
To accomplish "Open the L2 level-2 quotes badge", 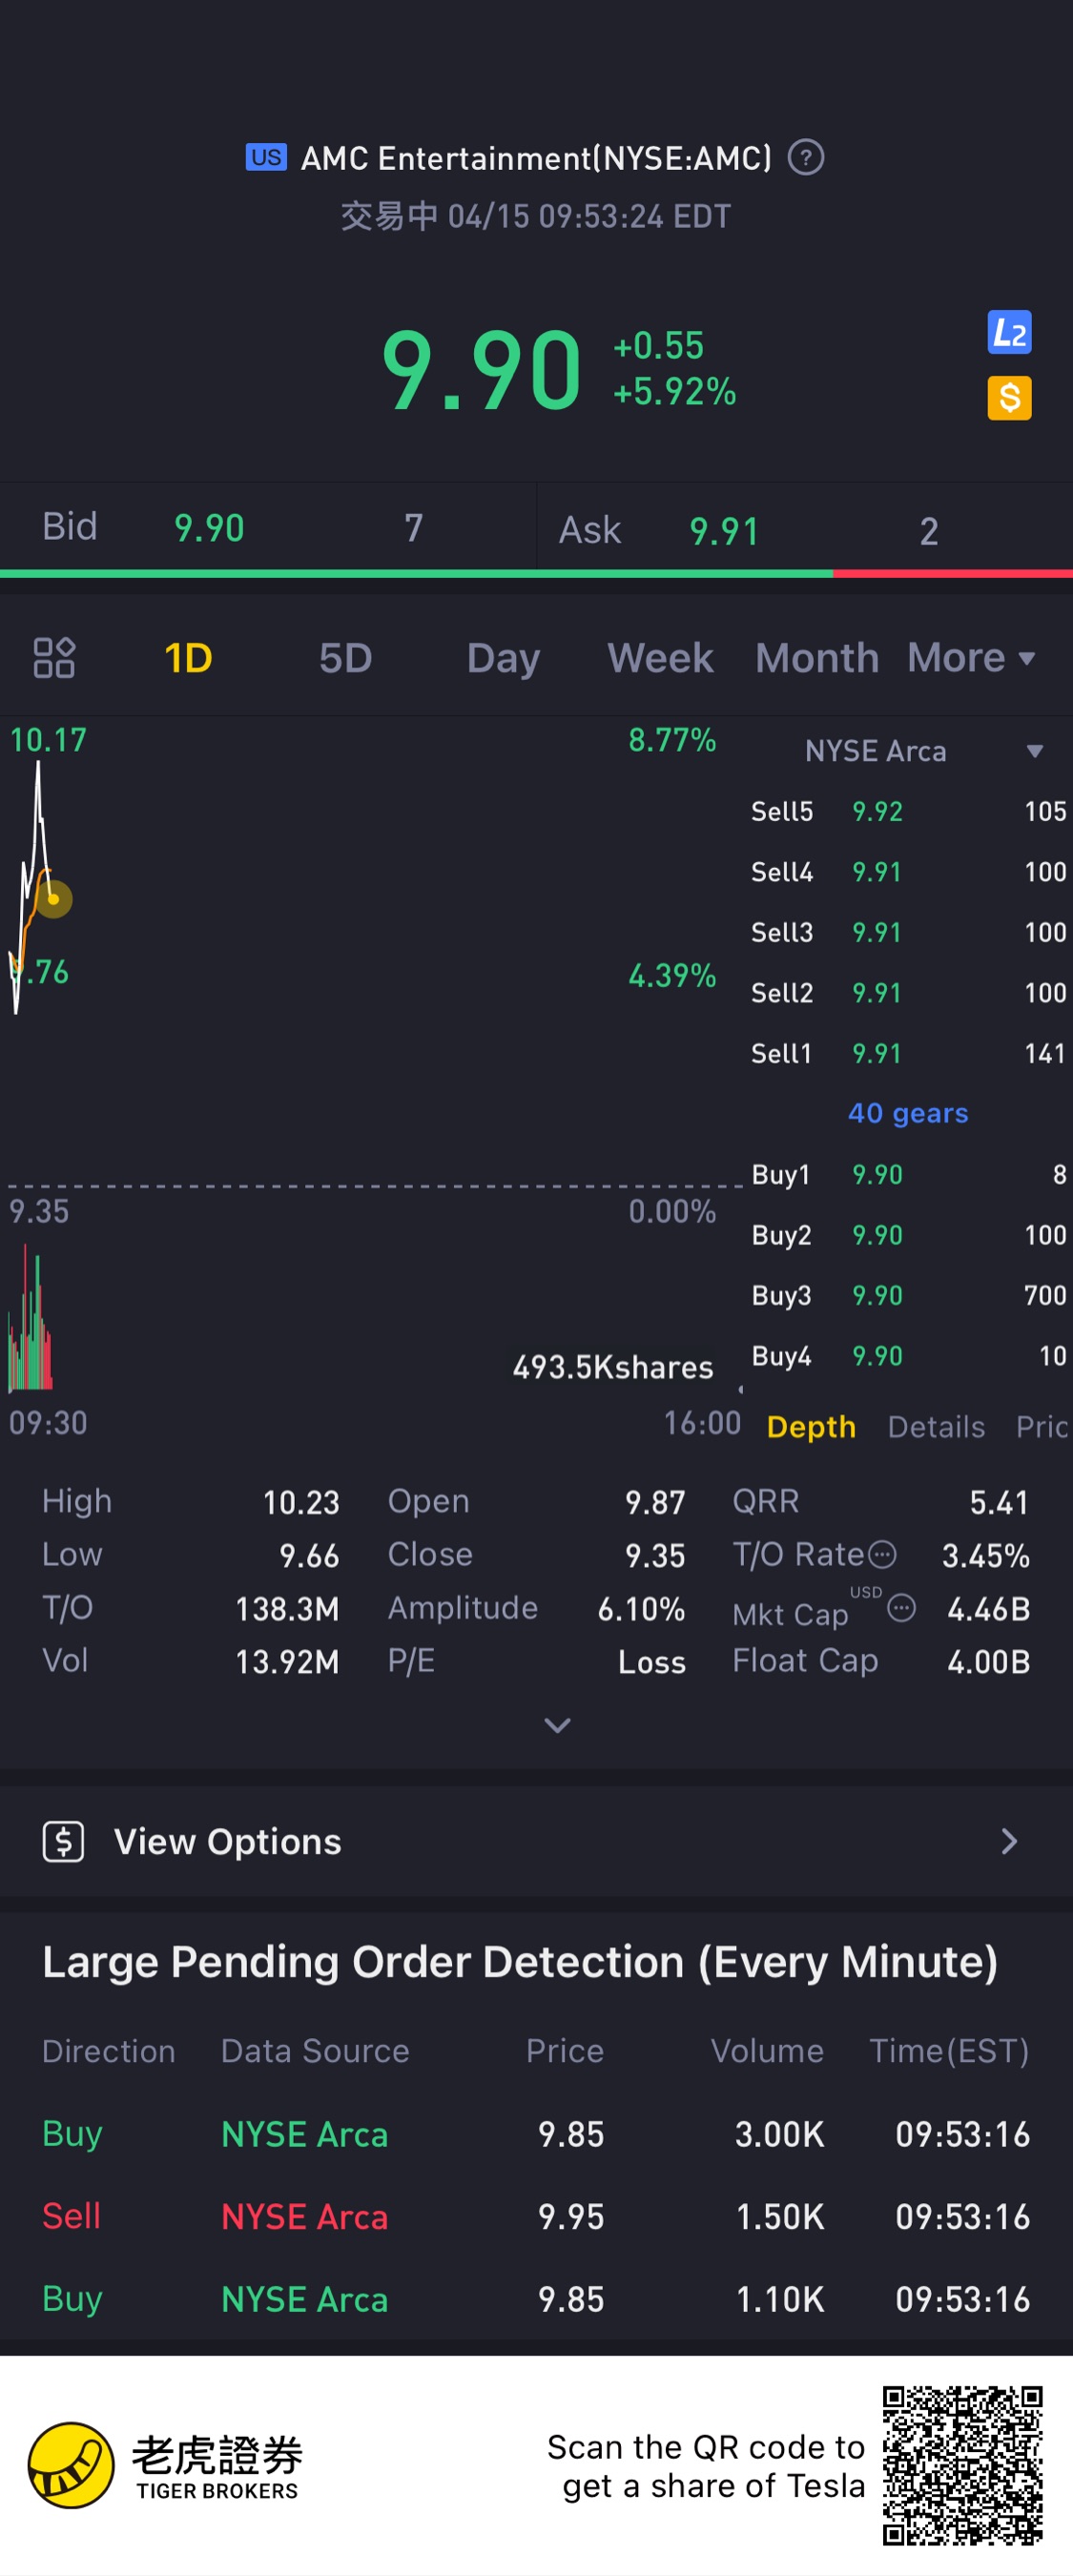I will coord(1009,333).
